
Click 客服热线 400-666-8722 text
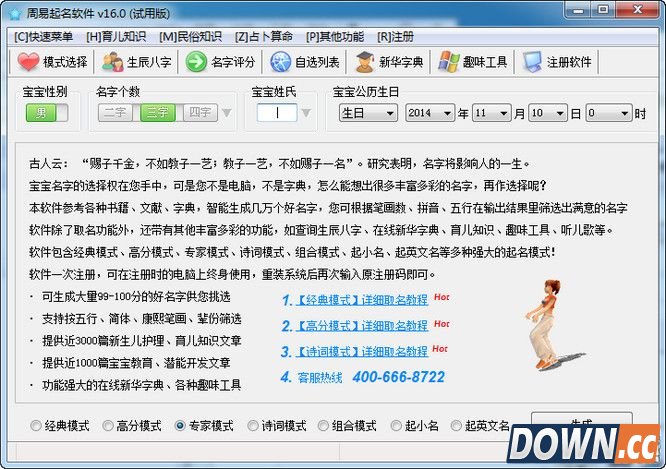(370, 377)
